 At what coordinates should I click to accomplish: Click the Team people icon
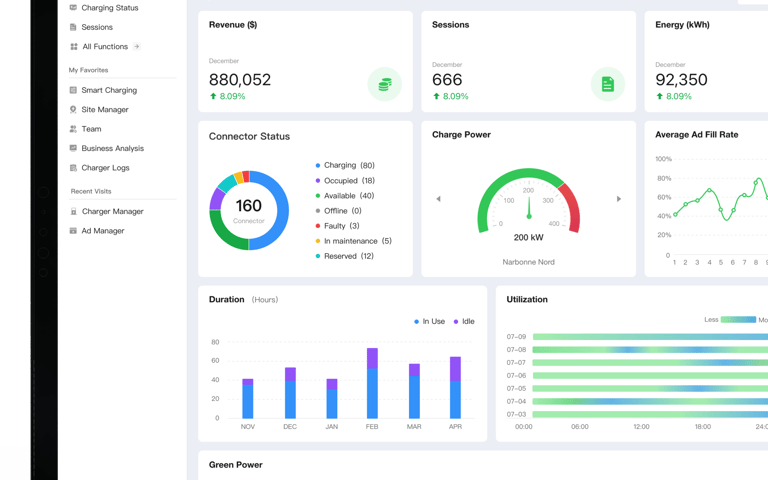point(73,129)
